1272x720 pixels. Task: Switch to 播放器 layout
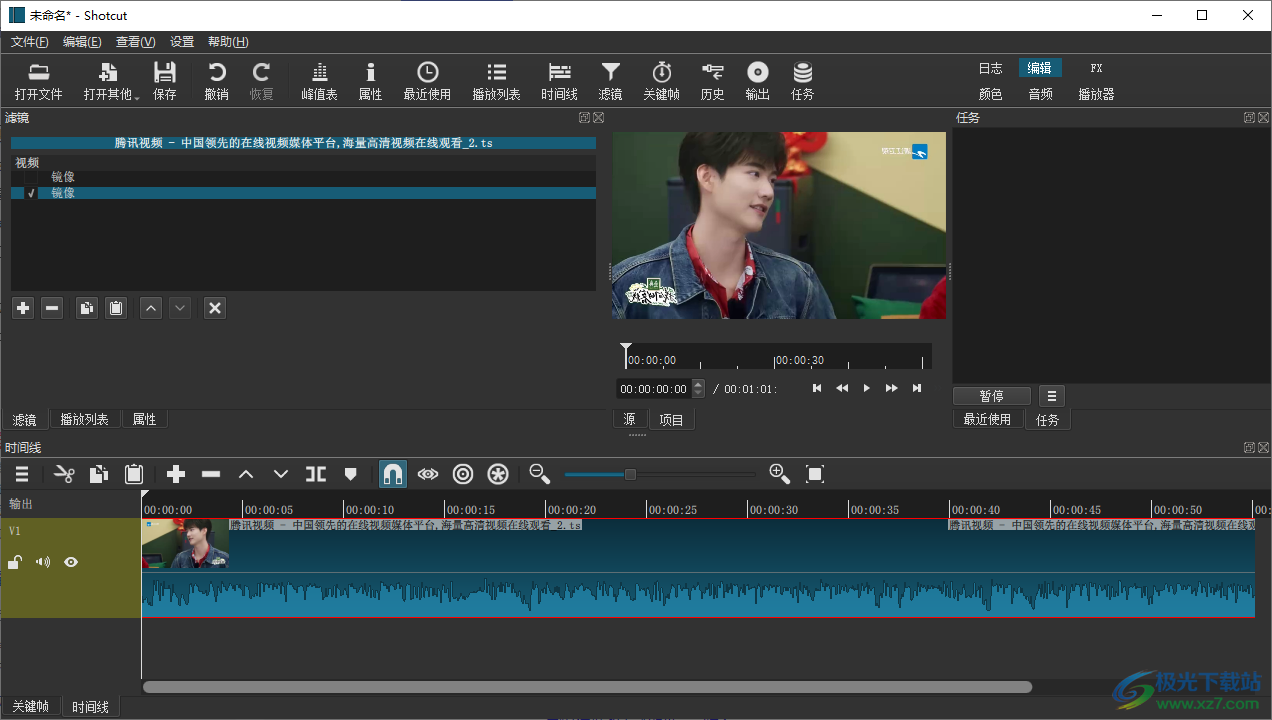(1096, 94)
